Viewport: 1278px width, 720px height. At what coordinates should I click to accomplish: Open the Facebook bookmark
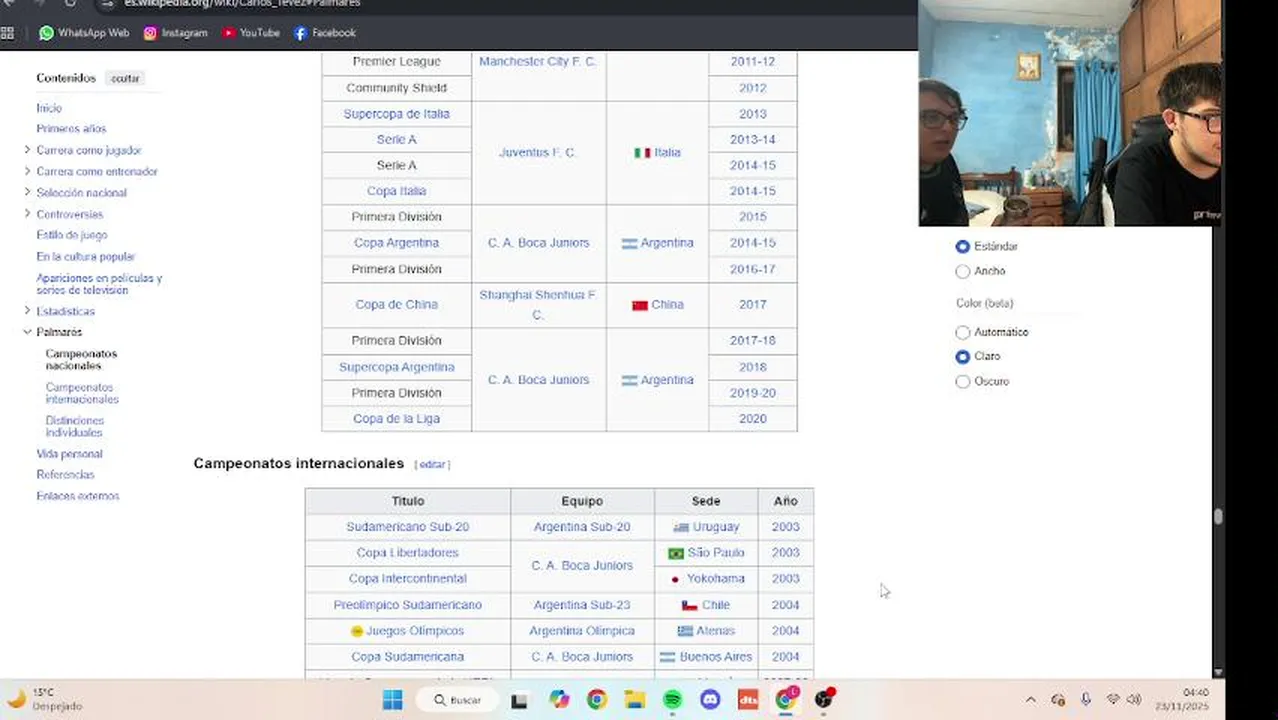click(325, 33)
